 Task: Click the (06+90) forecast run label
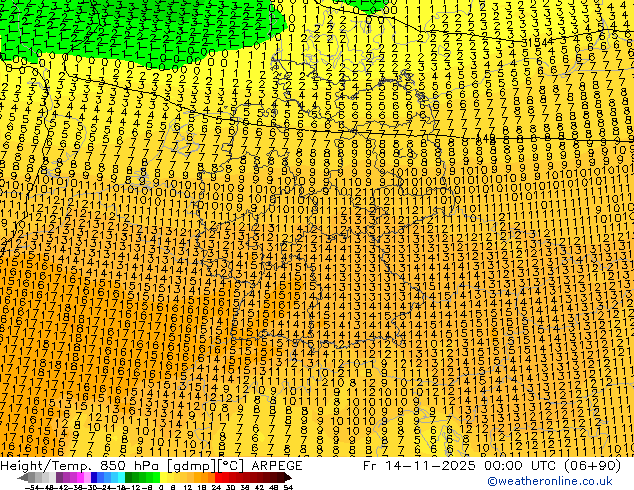[593, 466]
